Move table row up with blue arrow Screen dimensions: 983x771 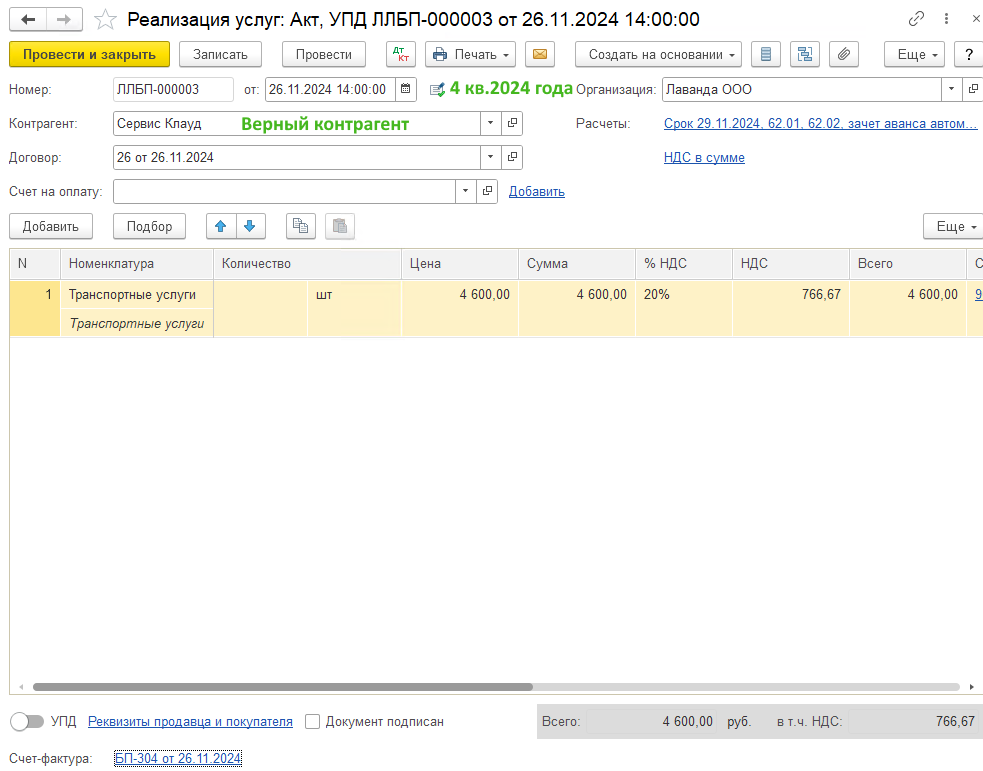coord(221,226)
